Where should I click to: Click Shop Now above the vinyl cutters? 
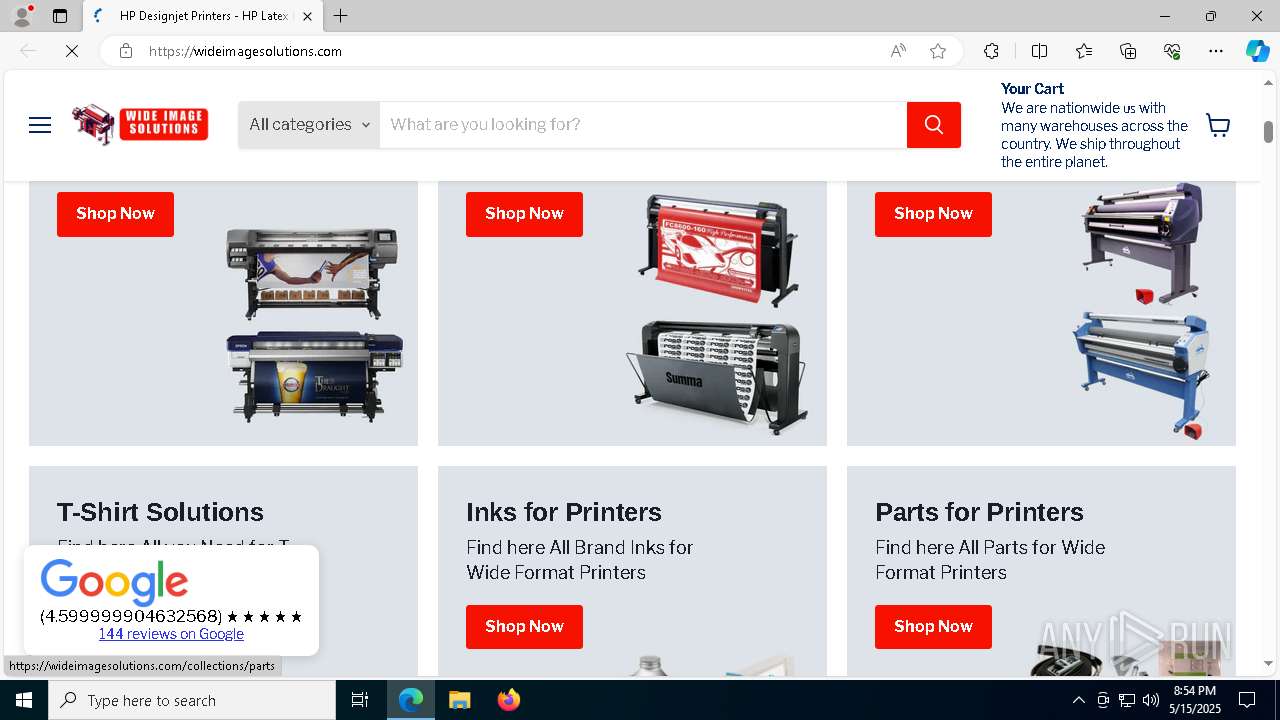pyautogui.click(x=524, y=214)
